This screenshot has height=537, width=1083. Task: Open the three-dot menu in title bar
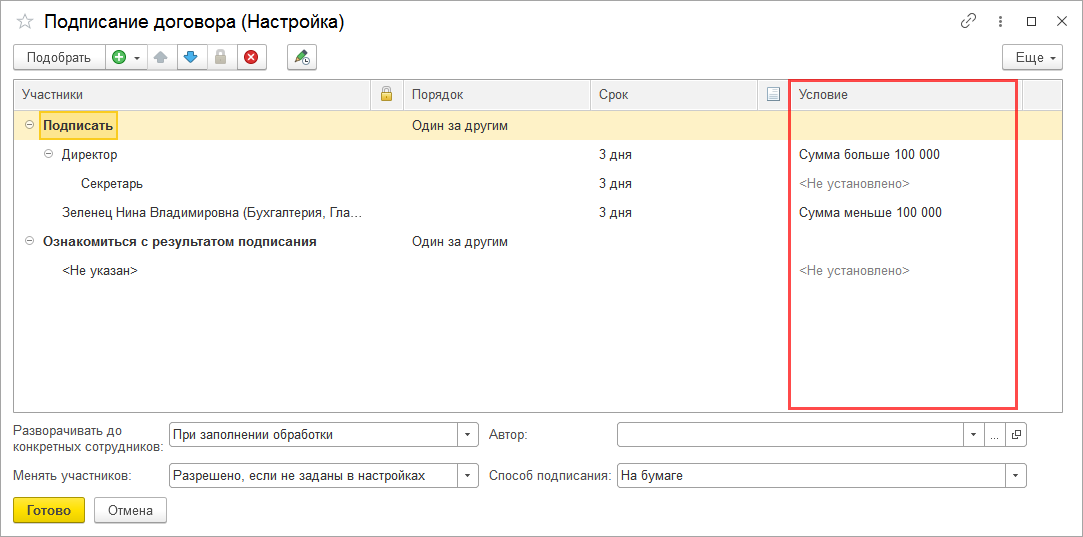point(1000,21)
